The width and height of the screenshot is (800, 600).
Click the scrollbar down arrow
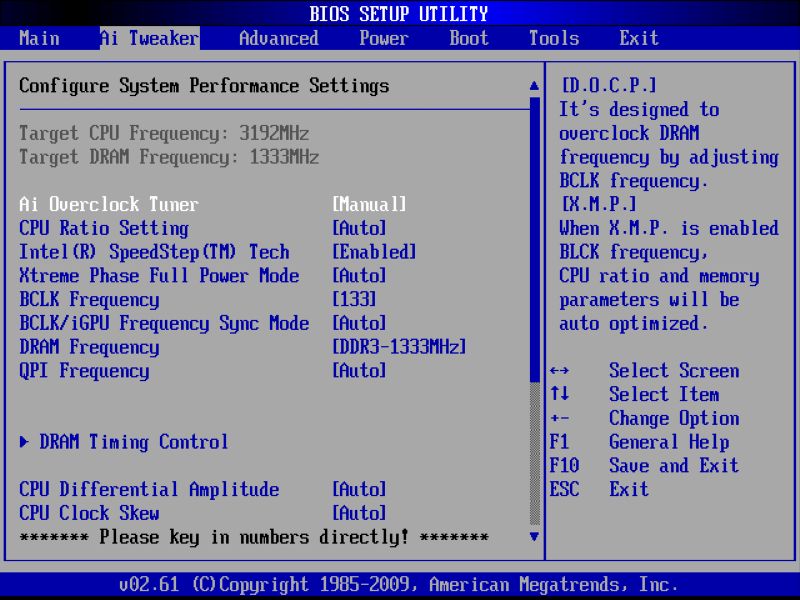point(534,537)
